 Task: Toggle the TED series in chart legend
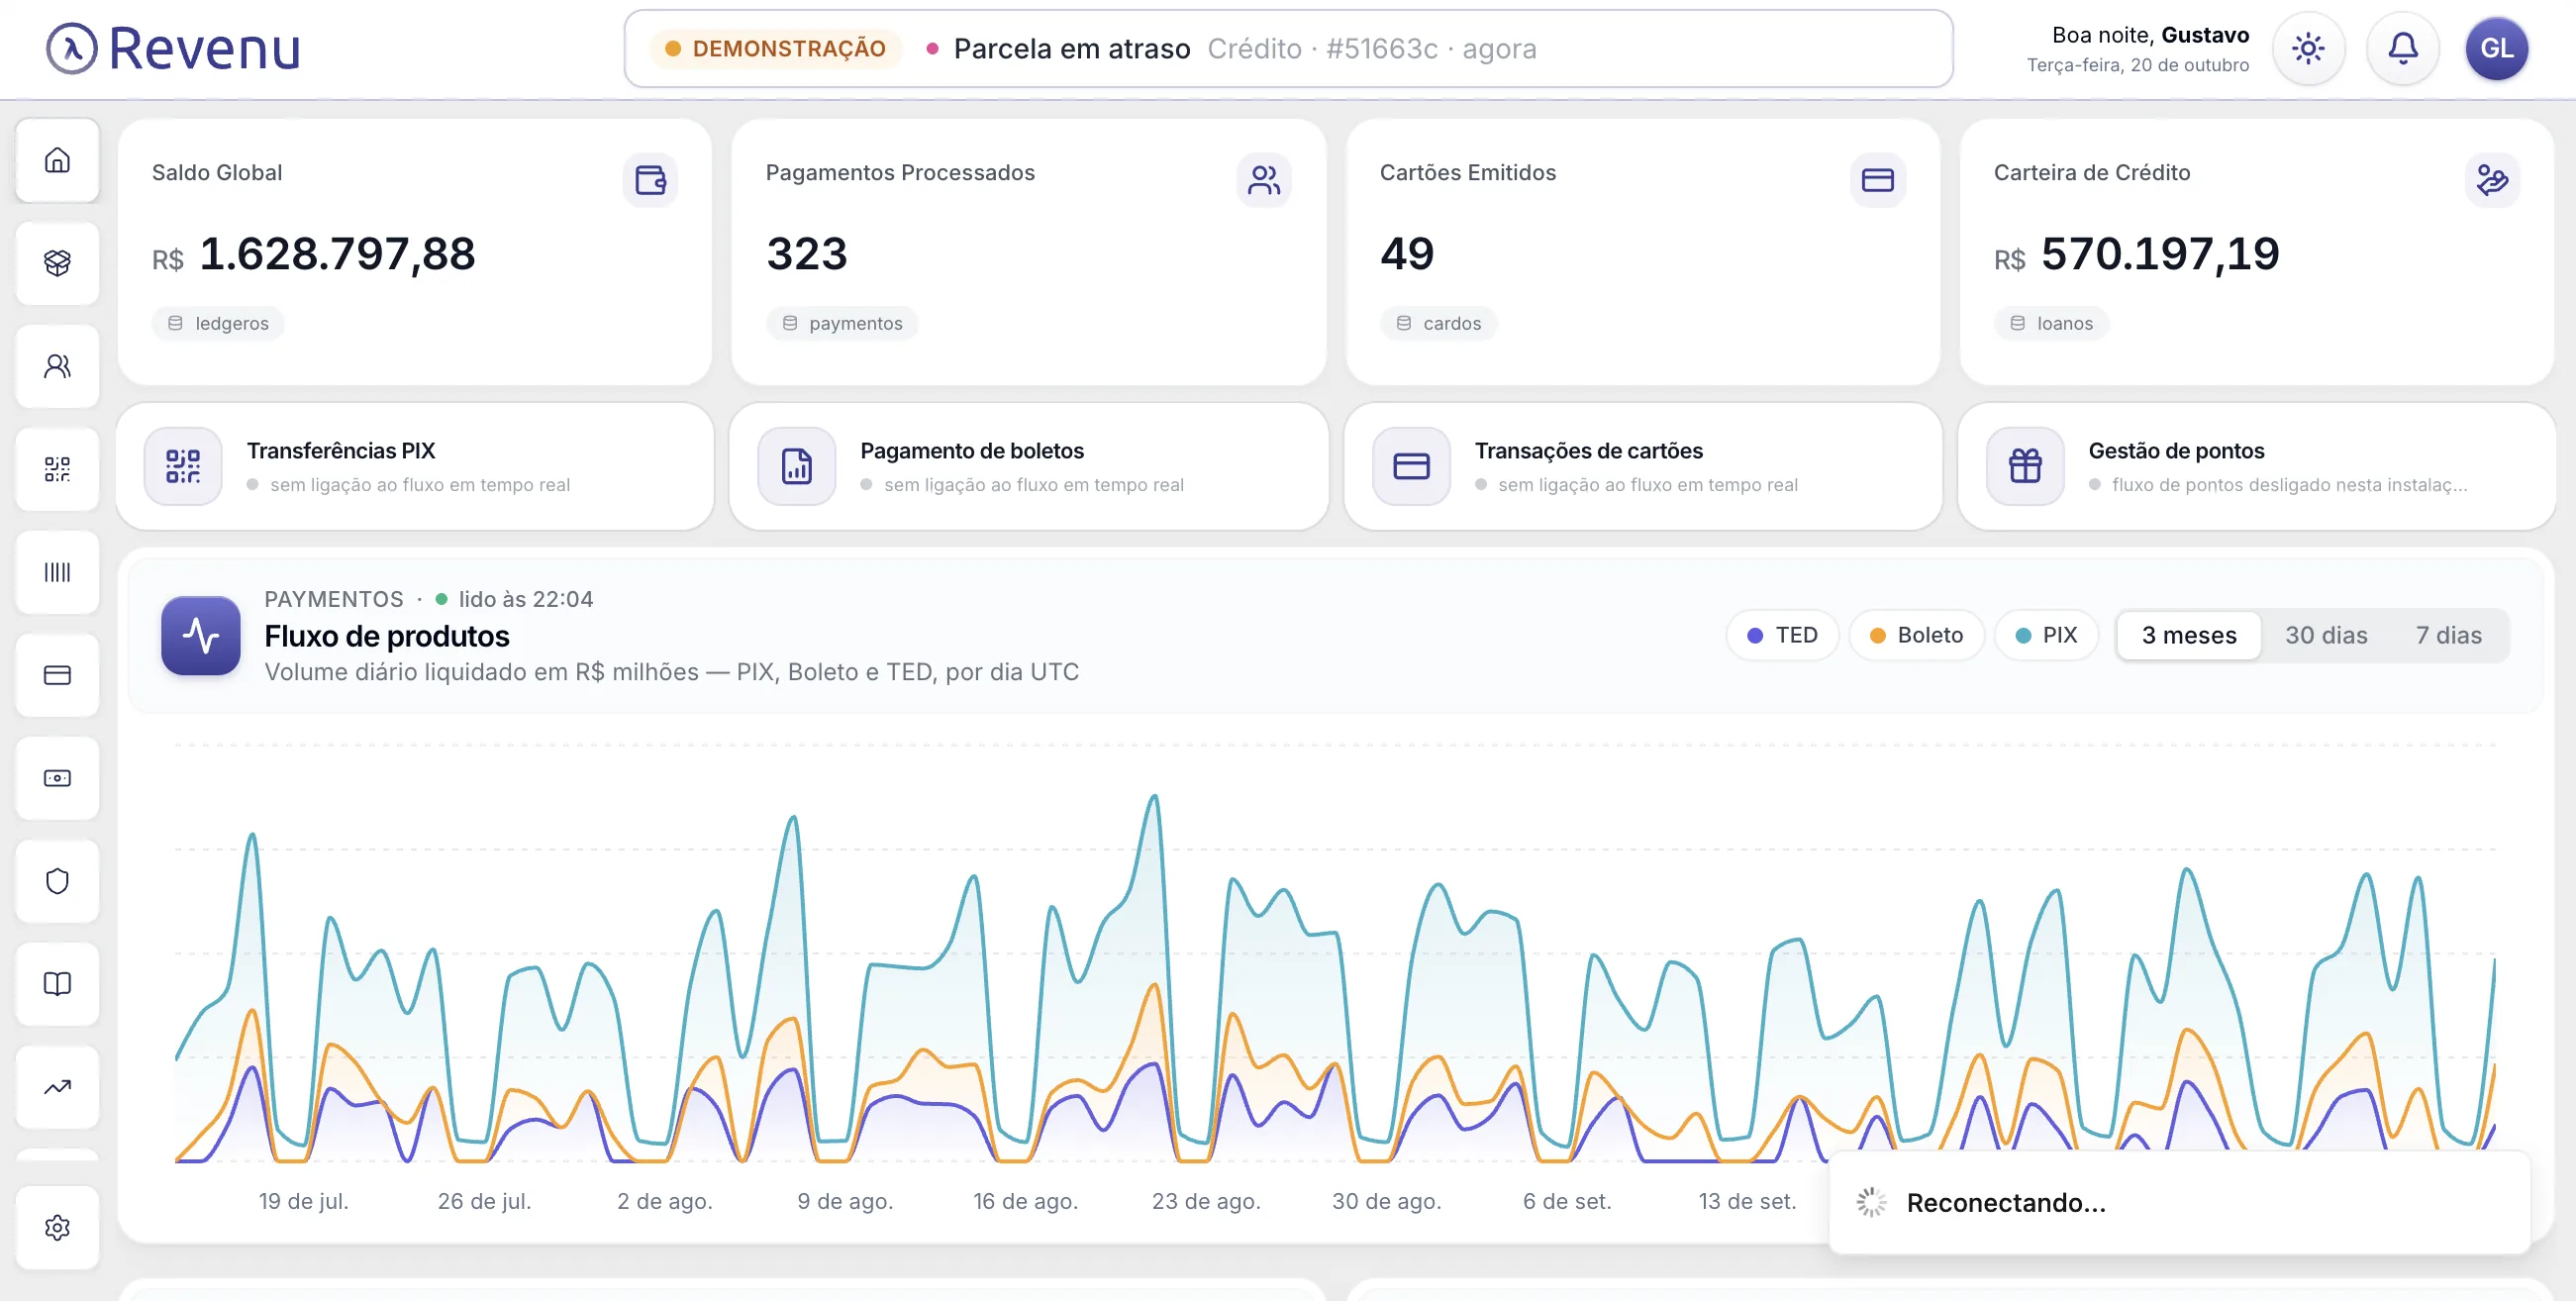click(1782, 635)
